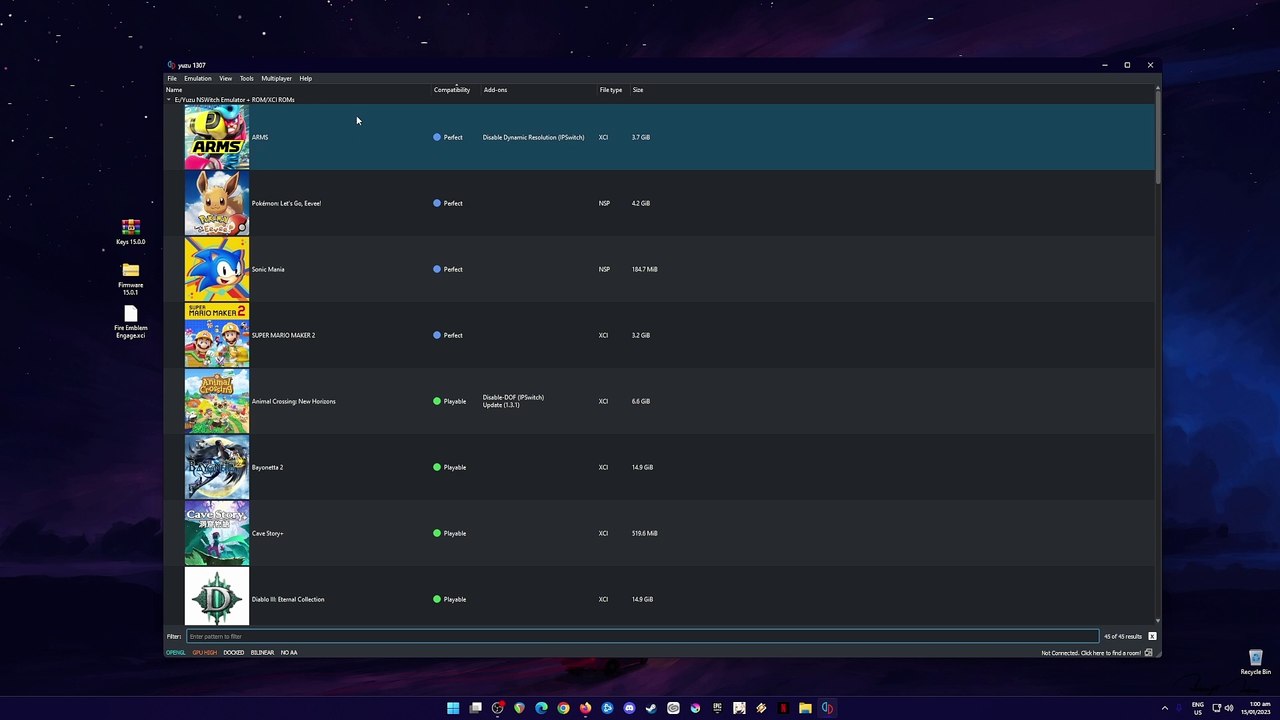This screenshot has width=1280, height=720.
Task: Select the Pokémon Let's Go Eevee cover art
Action: pyautogui.click(x=217, y=203)
